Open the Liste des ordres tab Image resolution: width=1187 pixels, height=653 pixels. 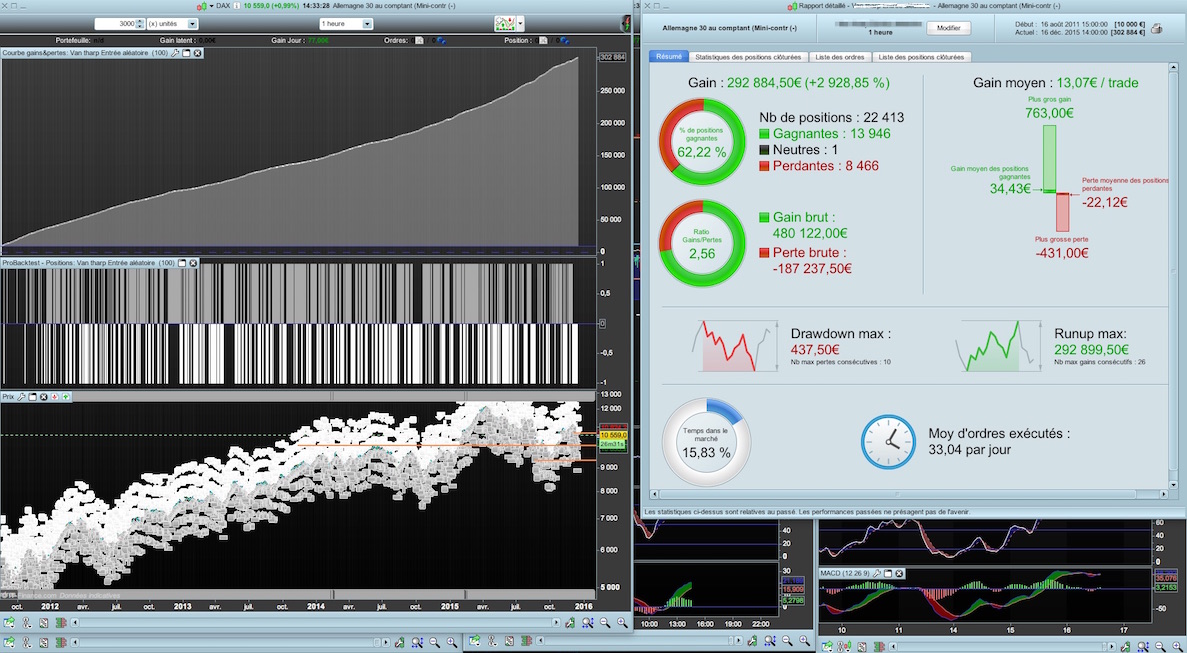(x=838, y=57)
